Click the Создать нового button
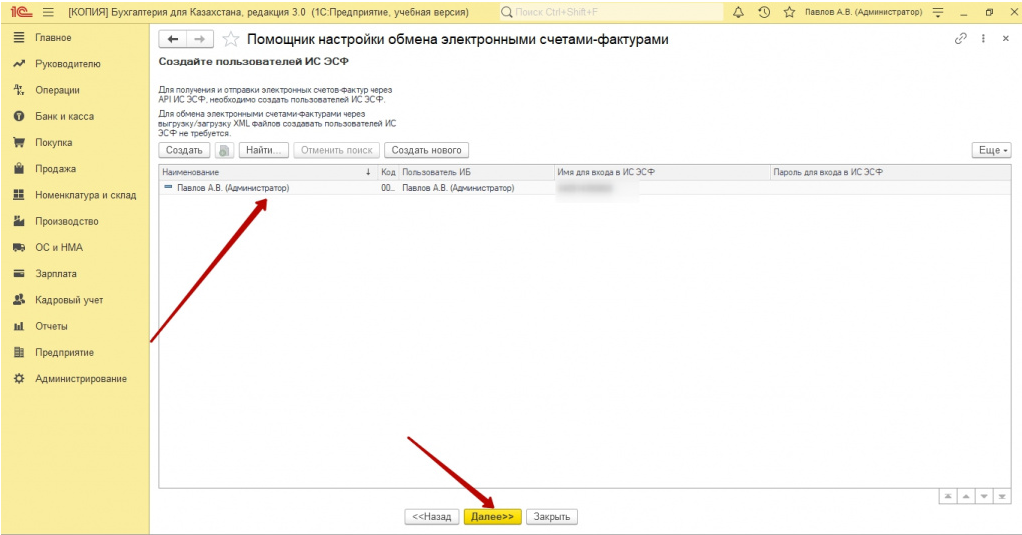This screenshot has width=1022, height=535. [425, 150]
